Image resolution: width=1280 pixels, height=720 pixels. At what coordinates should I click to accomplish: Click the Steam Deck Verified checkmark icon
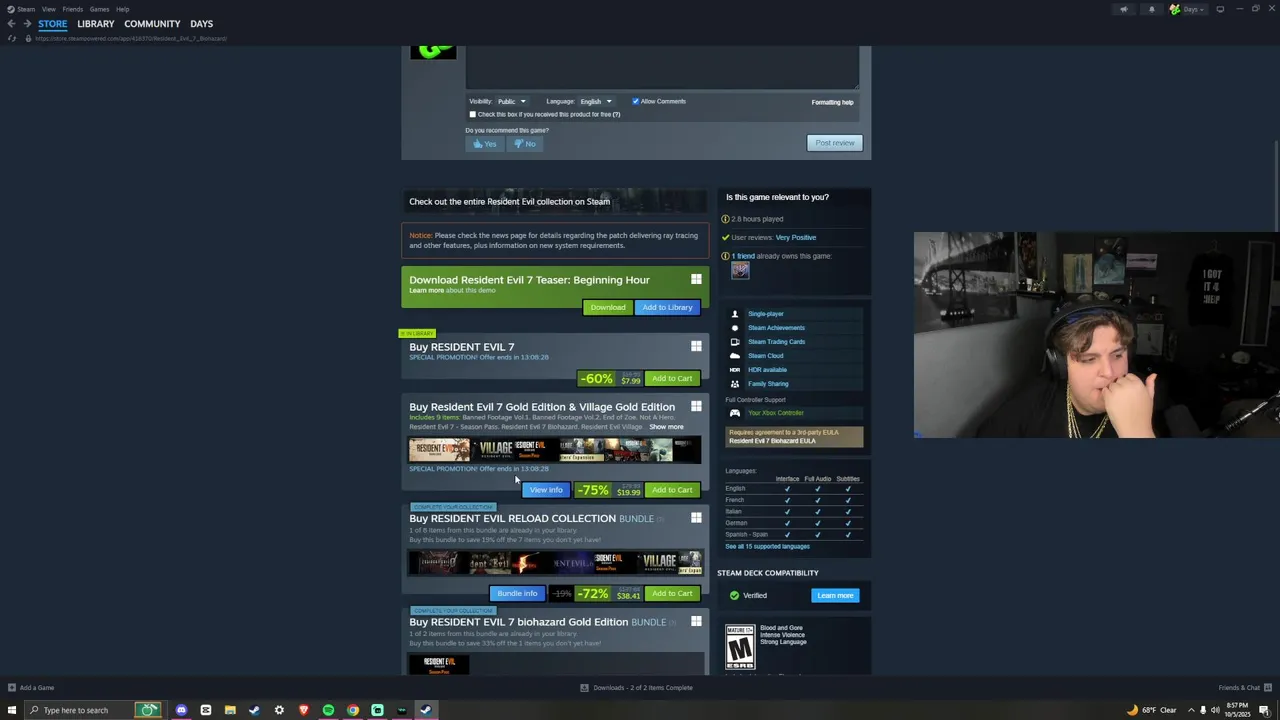pyautogui.click(x=734, y=595)
